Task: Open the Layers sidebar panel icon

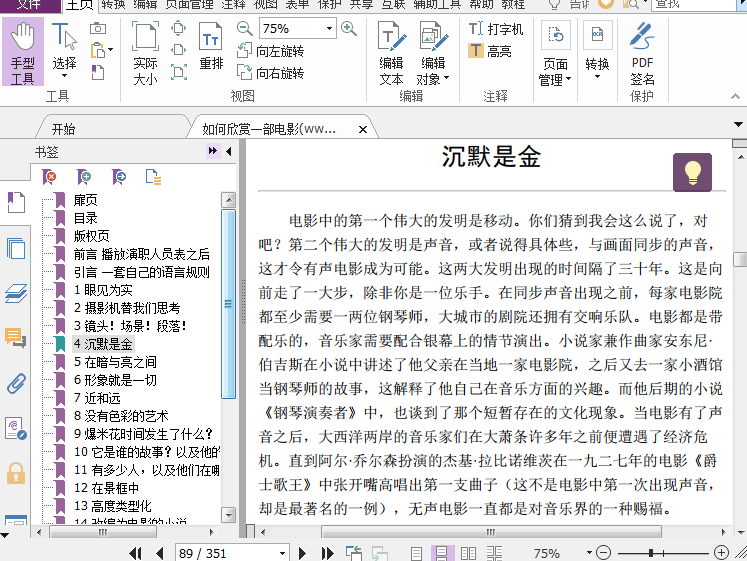Action: click(x=16, y=293)
